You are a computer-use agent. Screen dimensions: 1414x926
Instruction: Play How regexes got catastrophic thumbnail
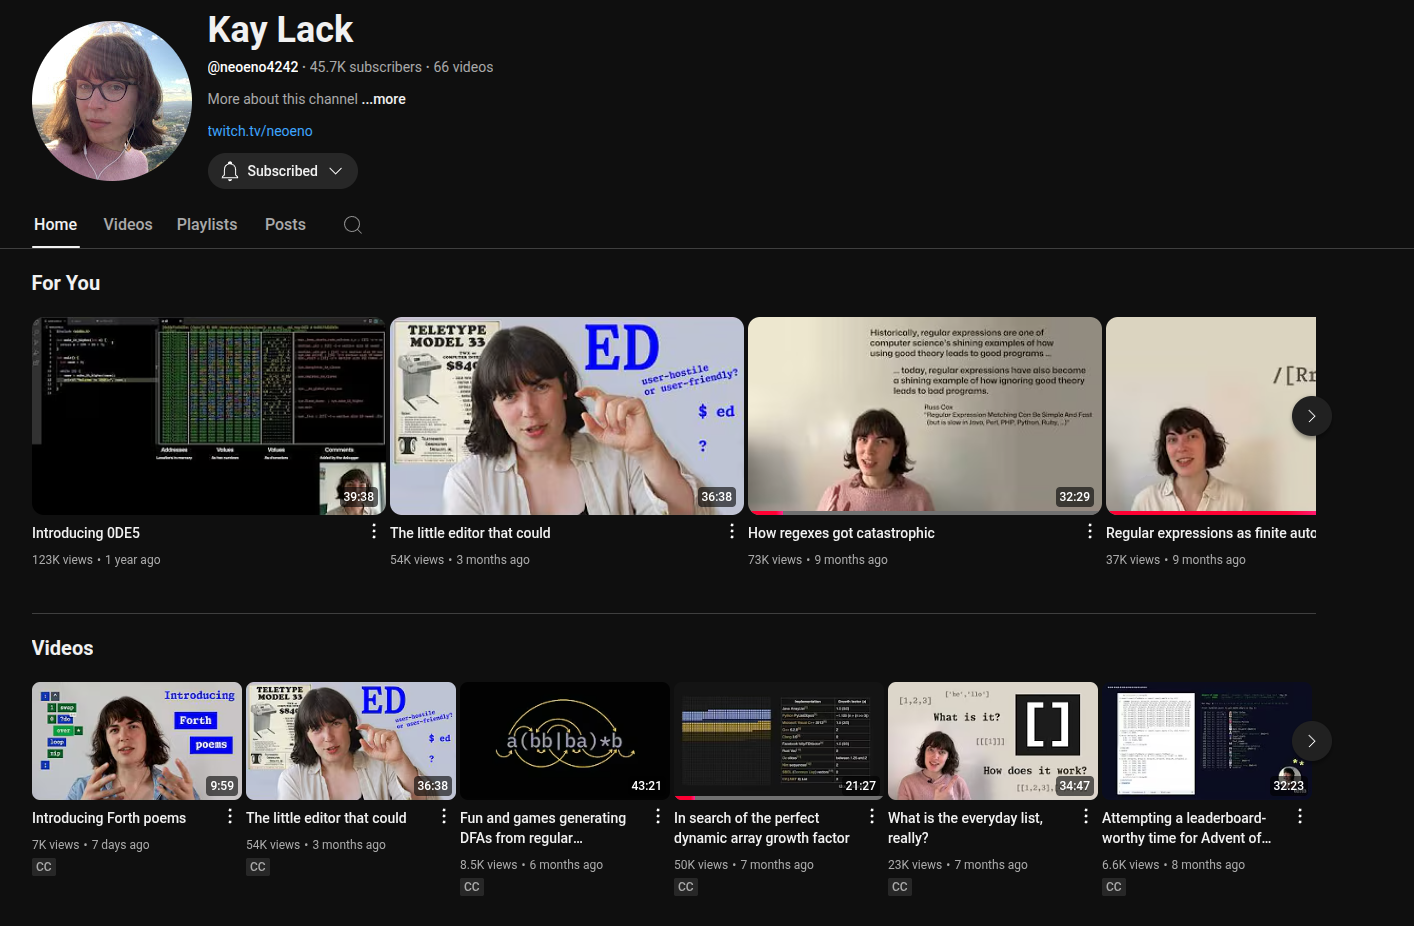(925, 414)
